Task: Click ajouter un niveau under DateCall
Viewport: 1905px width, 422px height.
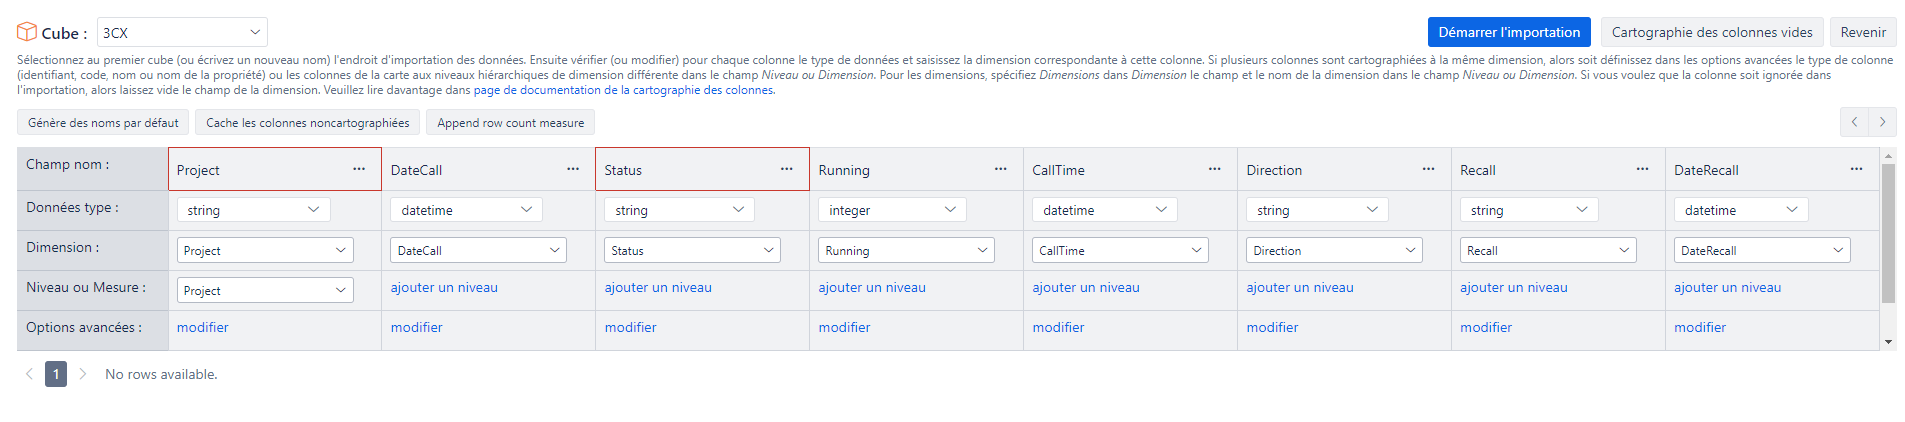Action: coord(444,287)
